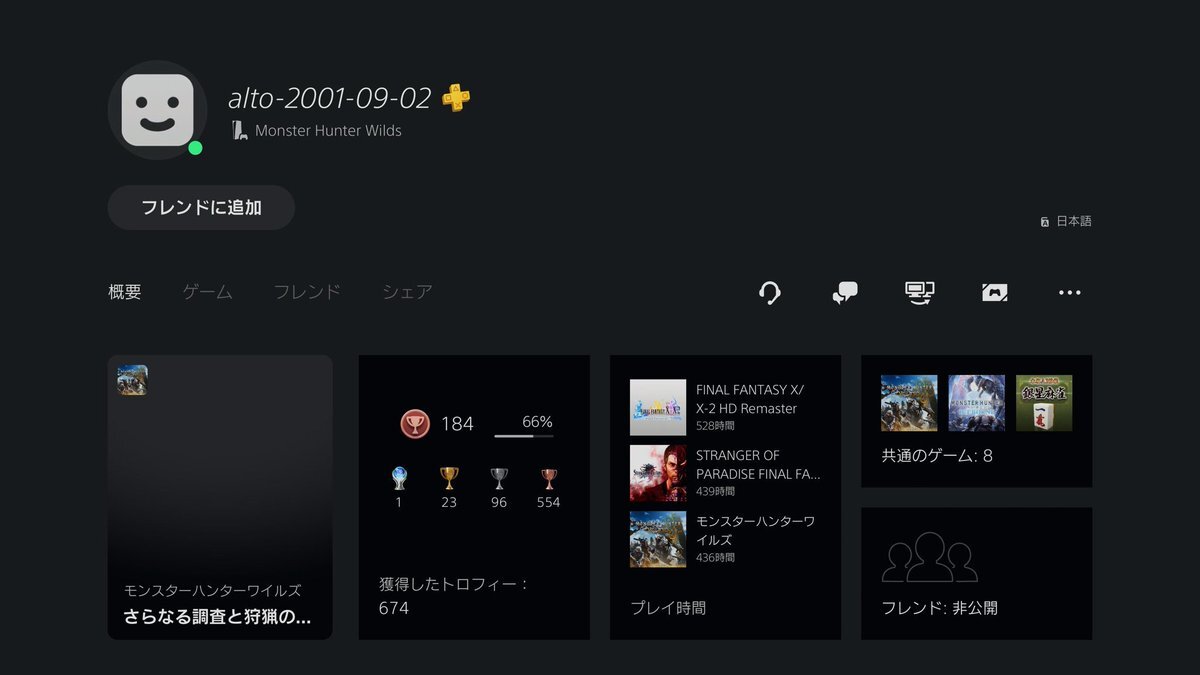This screenshot has height=675, width=1200.
Task: Open the 獲得したトロフィー 674 card
Action: tap(474, 497)
